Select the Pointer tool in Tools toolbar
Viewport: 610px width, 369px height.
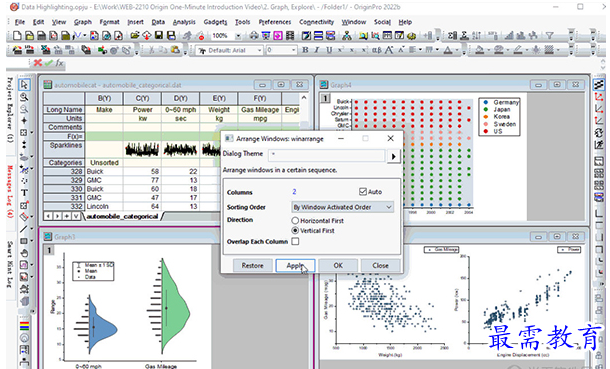(x=24, y=84)
